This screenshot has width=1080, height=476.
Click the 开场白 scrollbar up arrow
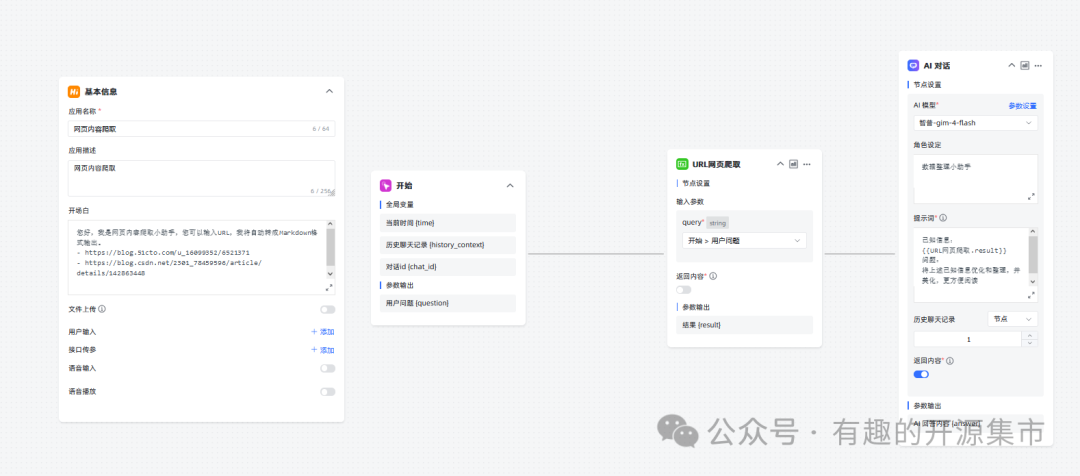pyautogui.click(x=330, y=224)
